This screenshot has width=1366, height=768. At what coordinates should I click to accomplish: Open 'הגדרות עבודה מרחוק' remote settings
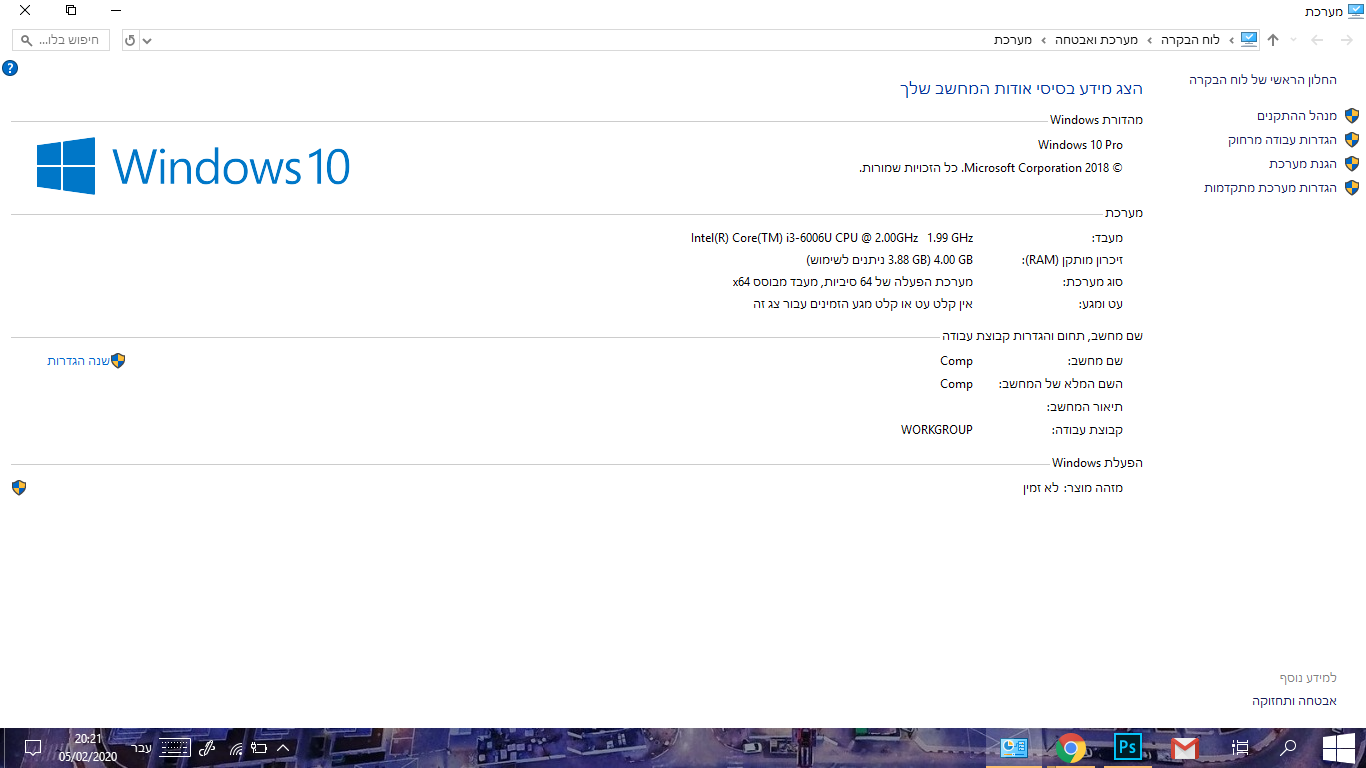pyautogui.click(x=1283, y=140)
